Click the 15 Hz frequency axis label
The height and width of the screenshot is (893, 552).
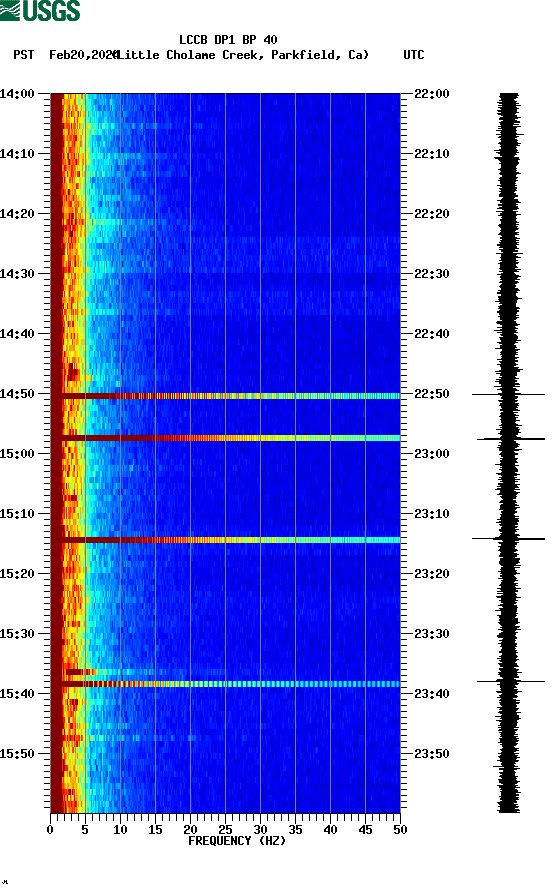155,830
